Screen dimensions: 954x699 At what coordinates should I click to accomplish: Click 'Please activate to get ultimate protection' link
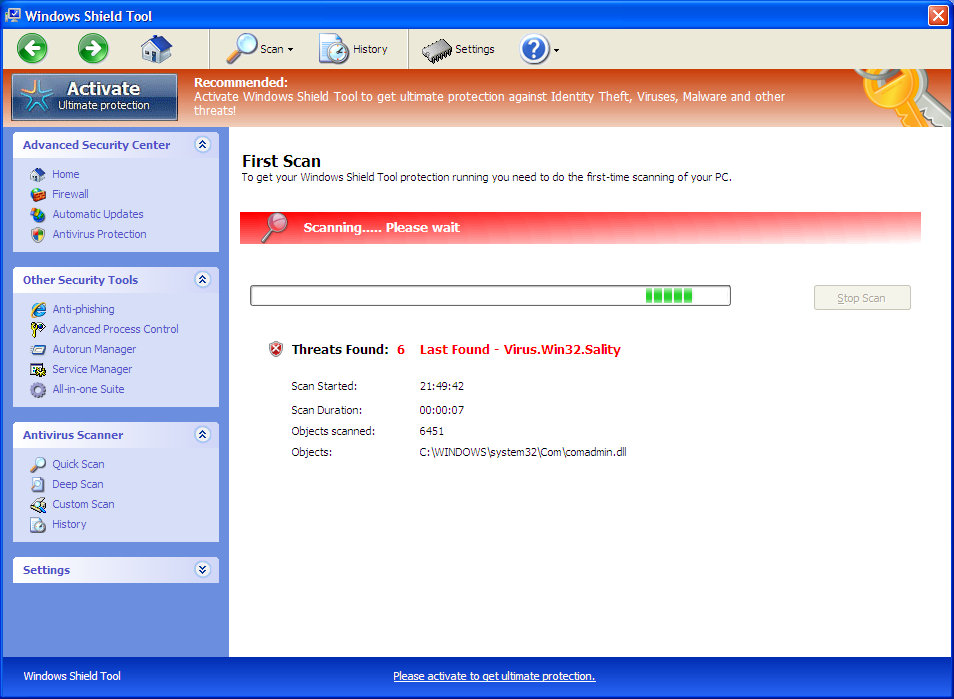coord(494,676)
